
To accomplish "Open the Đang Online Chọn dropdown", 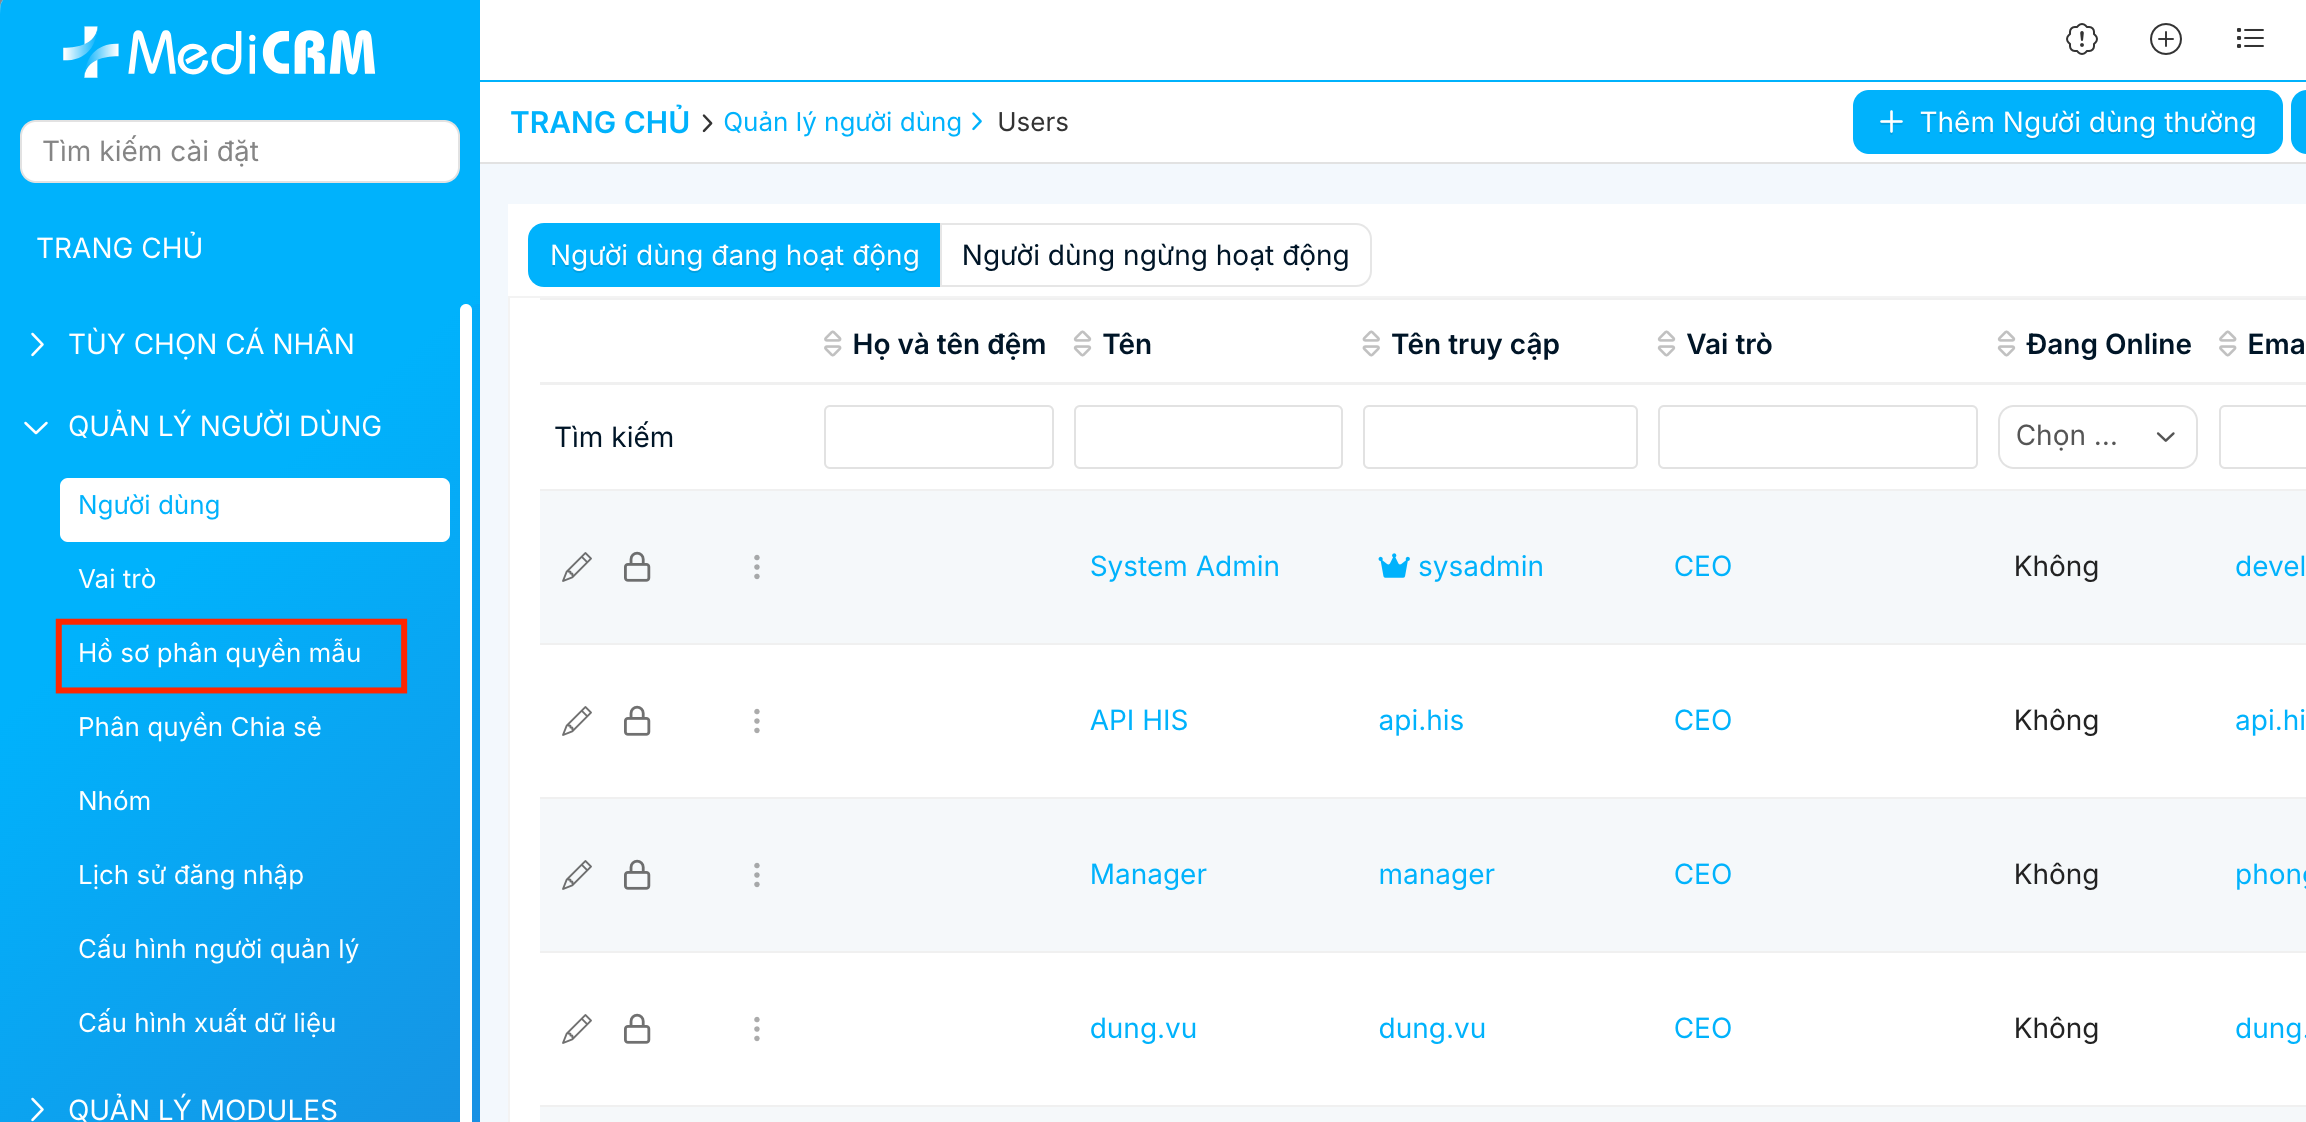I will click(2096, 437).
